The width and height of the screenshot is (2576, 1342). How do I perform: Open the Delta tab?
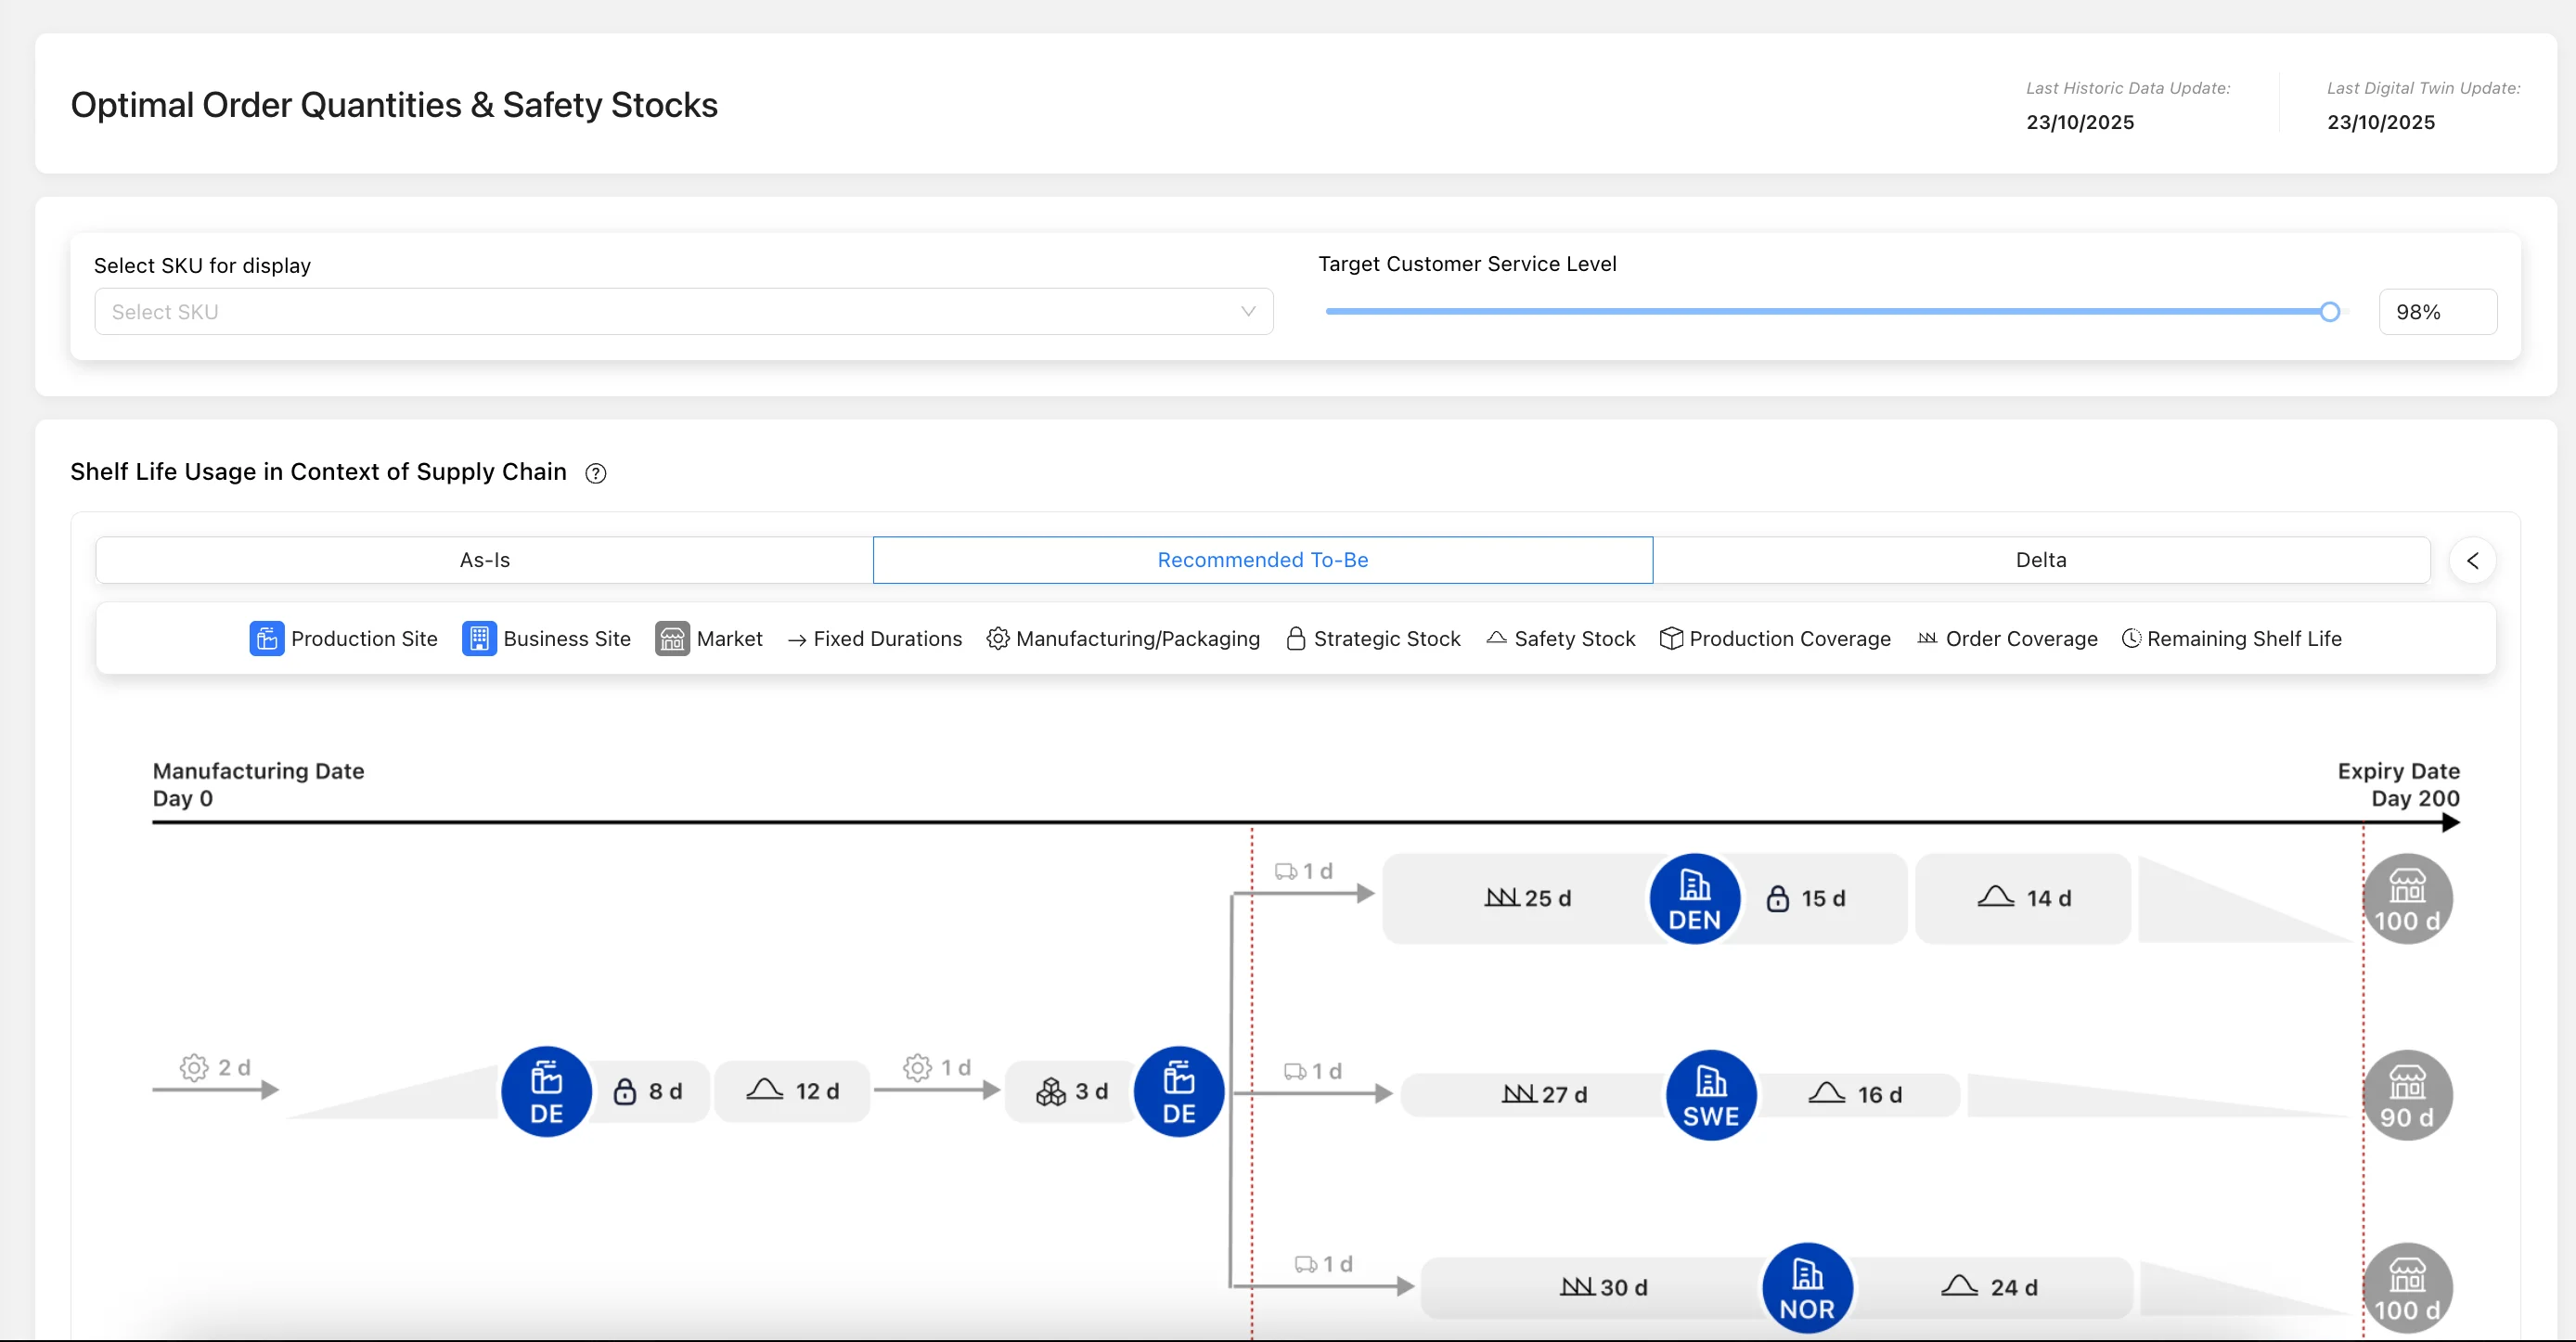(x=2041, y=560)
